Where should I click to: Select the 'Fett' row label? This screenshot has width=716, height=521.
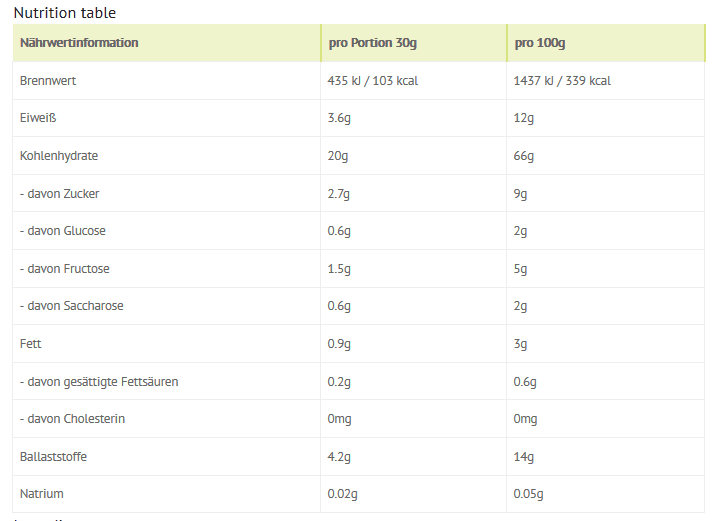pyautogui.click(x=31, y=343)
